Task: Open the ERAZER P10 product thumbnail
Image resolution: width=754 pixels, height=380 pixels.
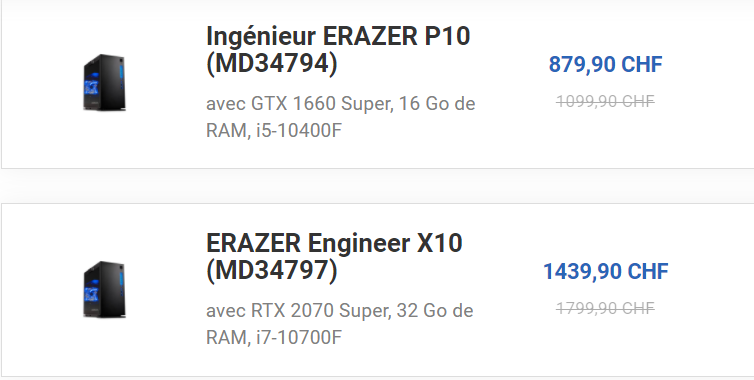Action: 104,82
